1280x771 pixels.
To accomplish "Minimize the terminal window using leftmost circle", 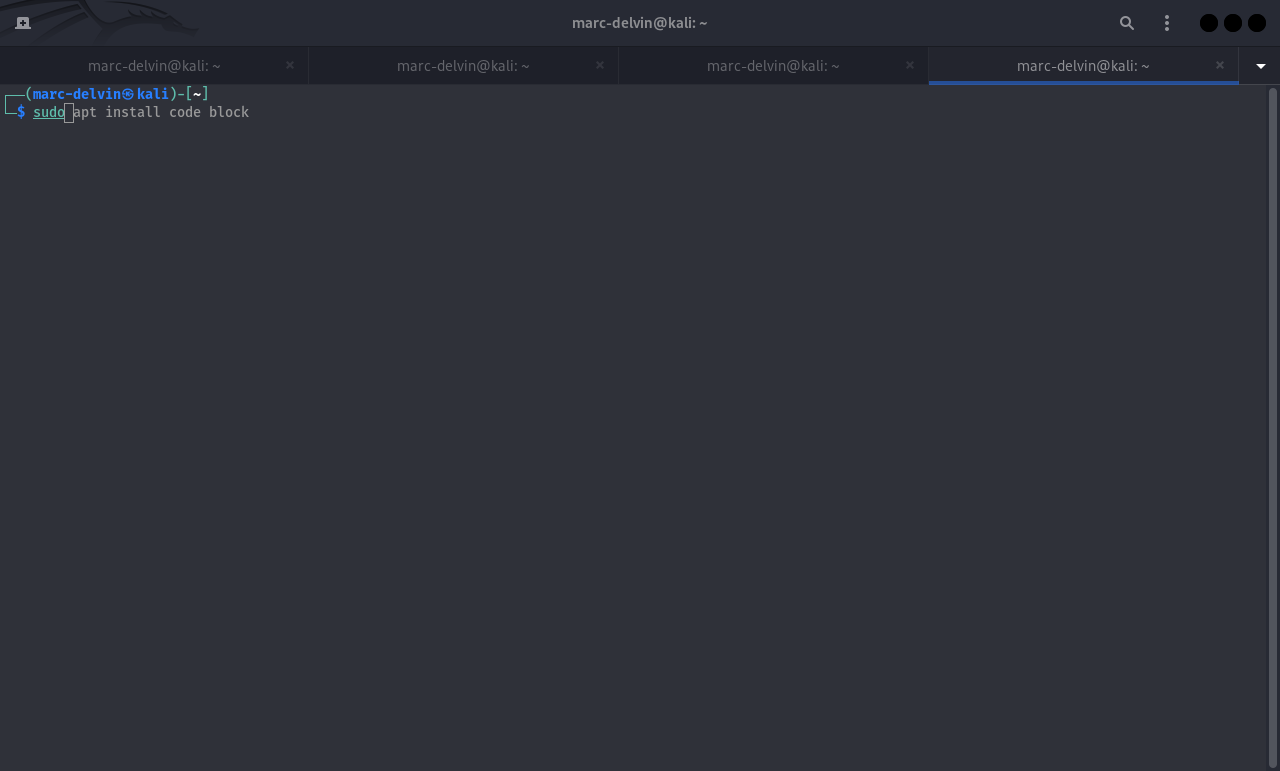I will (1209, 23).
